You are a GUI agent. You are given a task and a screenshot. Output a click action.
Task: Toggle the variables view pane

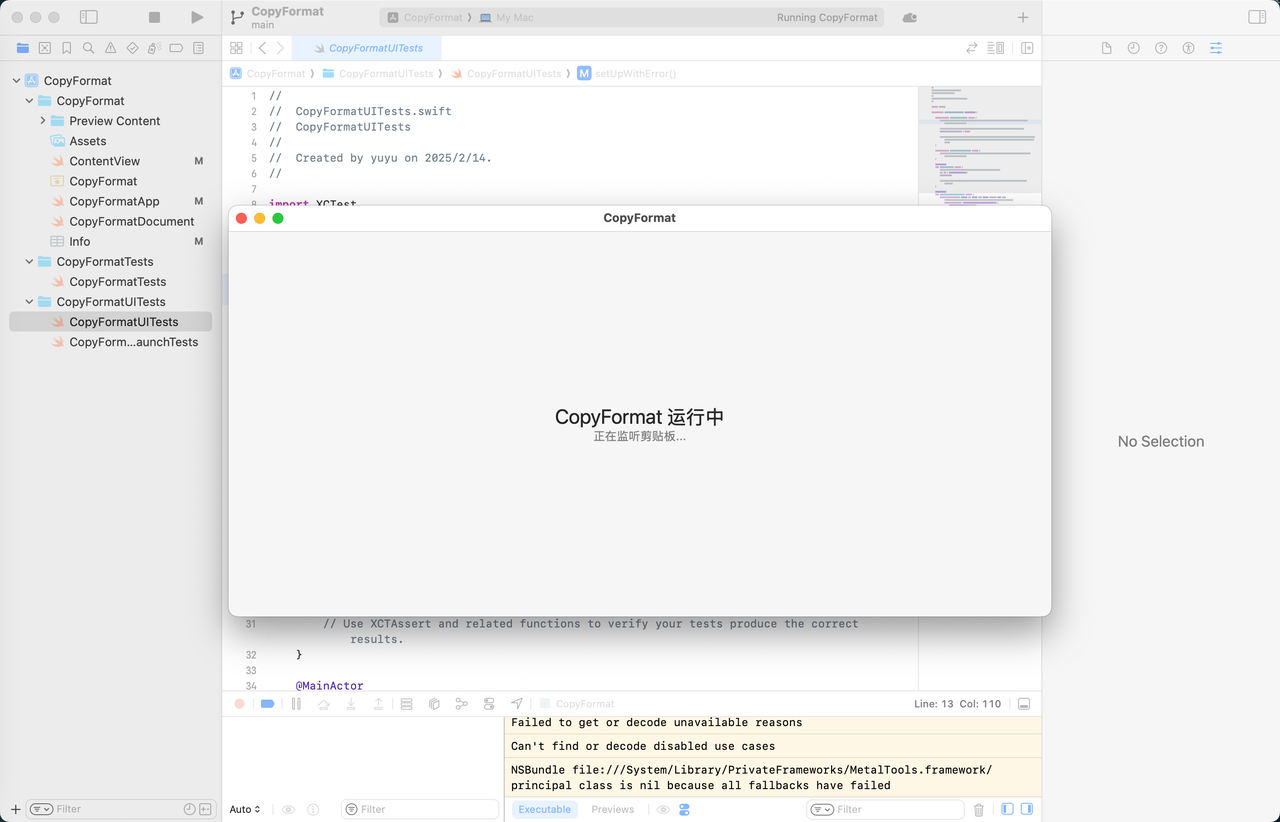click(1007, 809)
